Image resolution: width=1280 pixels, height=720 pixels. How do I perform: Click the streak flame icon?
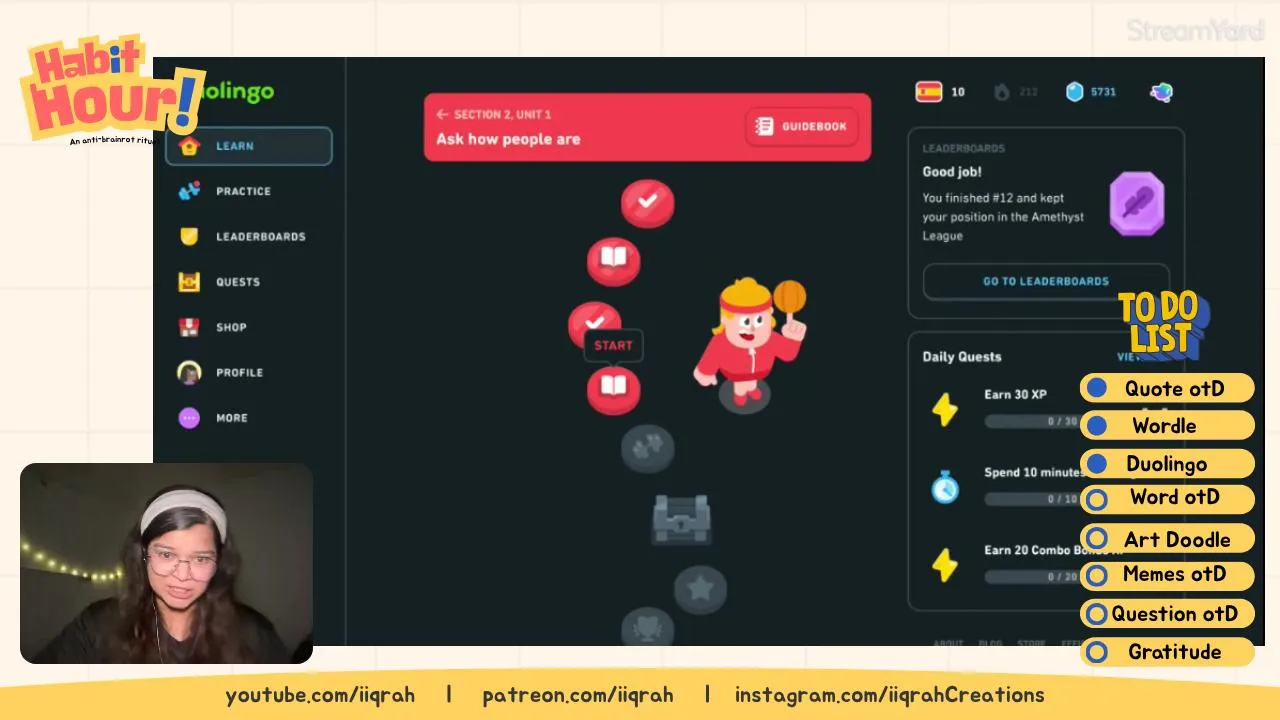[1002, 92]
